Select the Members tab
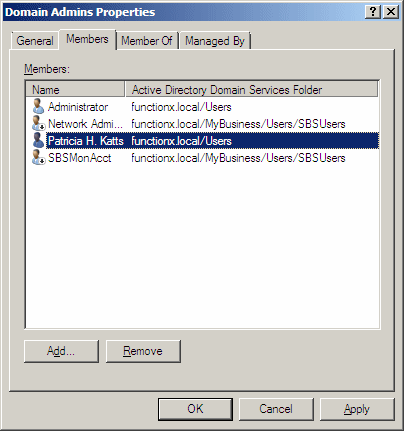Image resolution: width=404 pixels, height=431 pixels. (87, 39)
